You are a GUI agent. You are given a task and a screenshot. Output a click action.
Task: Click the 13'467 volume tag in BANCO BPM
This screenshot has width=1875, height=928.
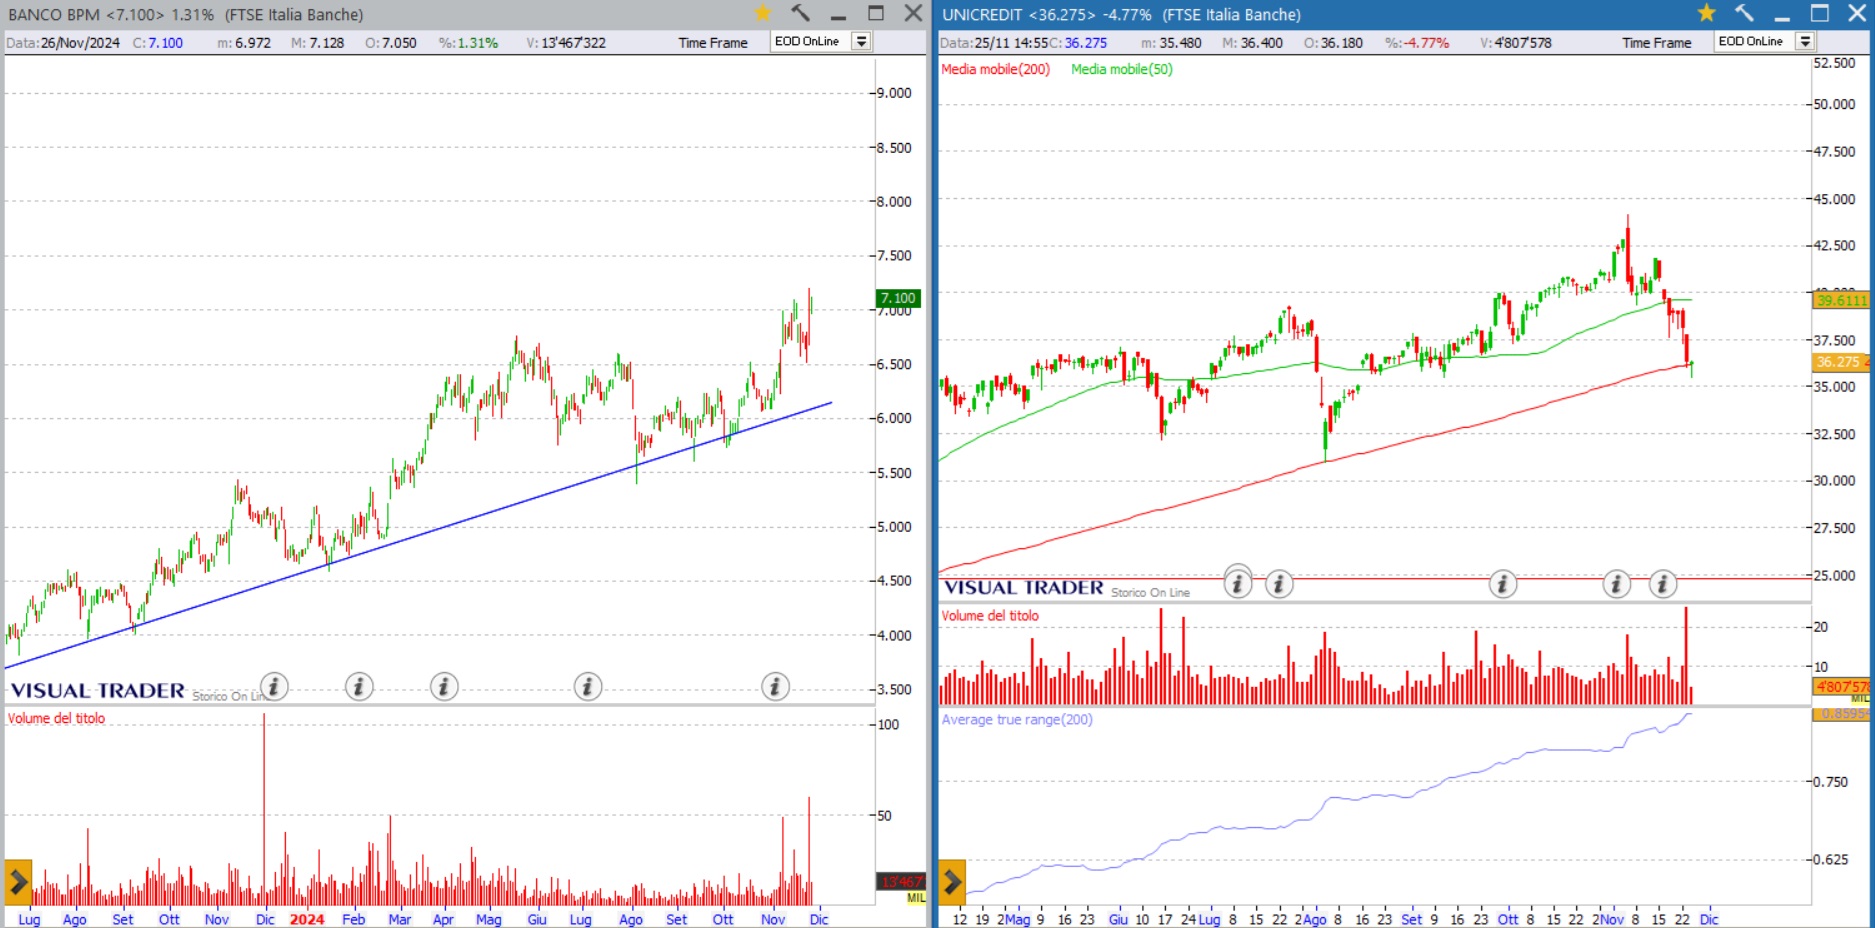coord(901,881)
